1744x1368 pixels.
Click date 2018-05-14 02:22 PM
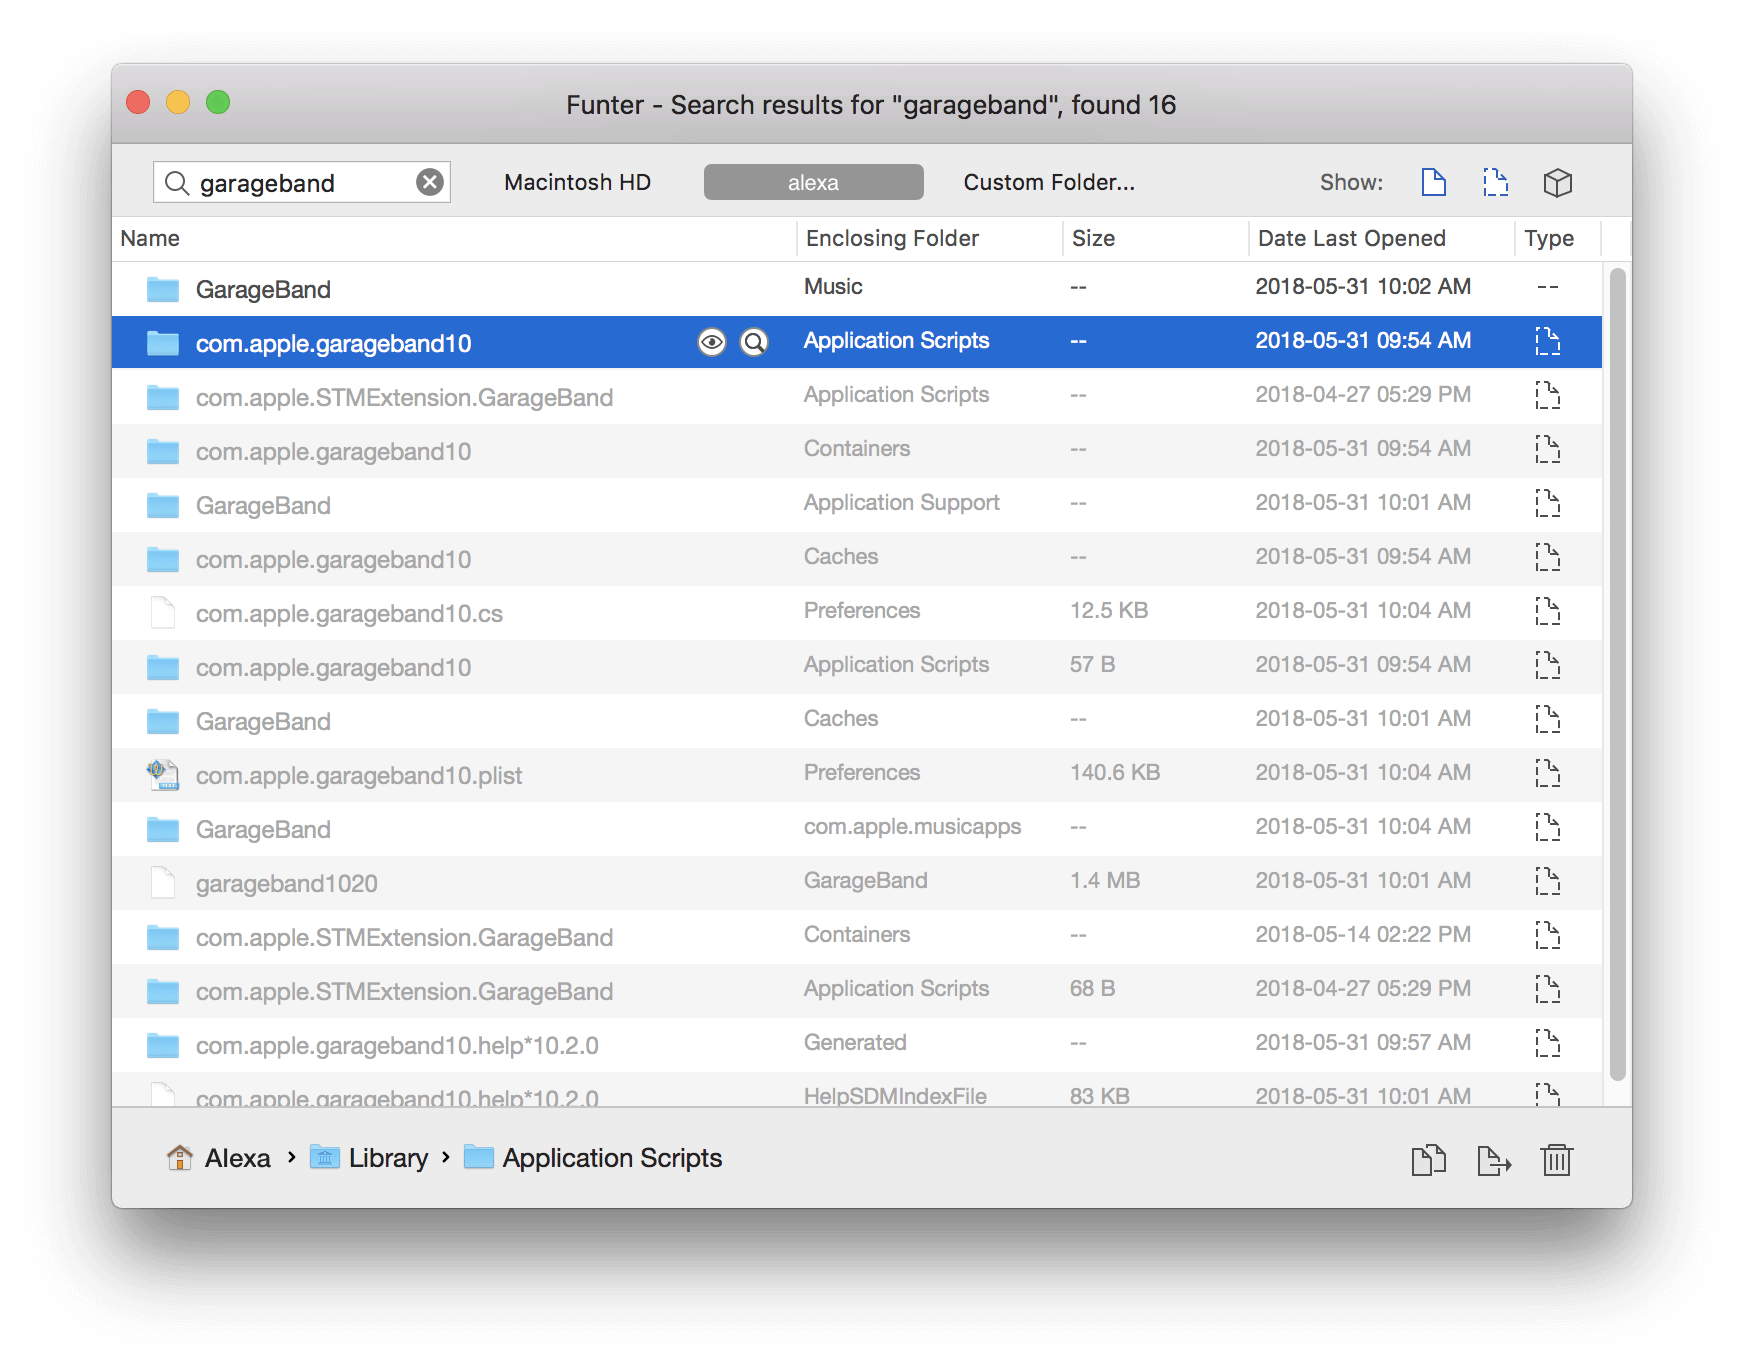coord(1363,935)
